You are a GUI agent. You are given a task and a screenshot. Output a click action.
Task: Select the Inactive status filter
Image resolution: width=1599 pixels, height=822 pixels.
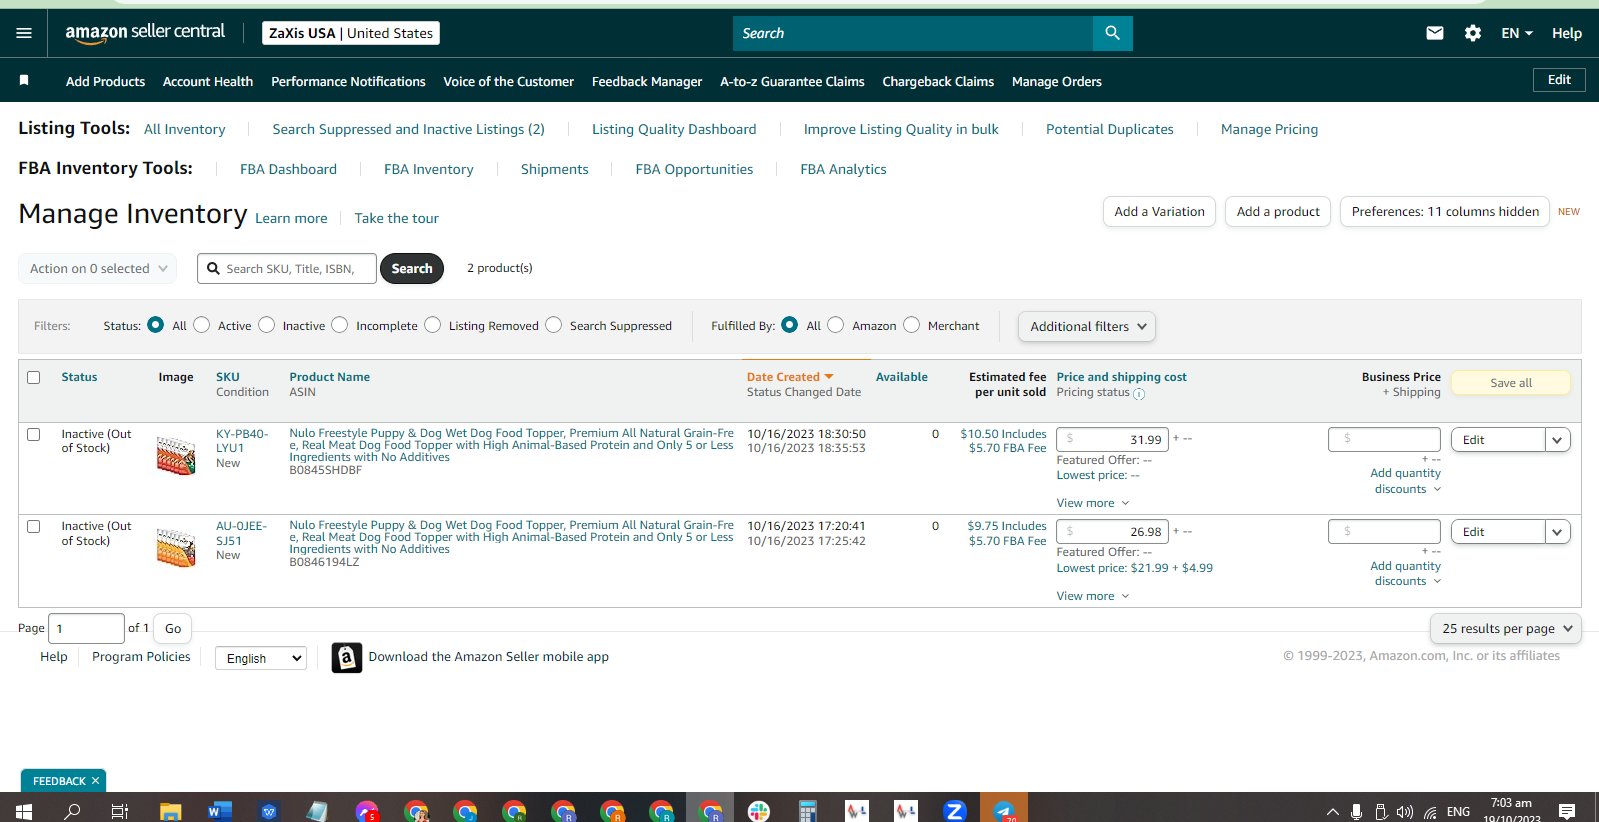tap(267, 325)
